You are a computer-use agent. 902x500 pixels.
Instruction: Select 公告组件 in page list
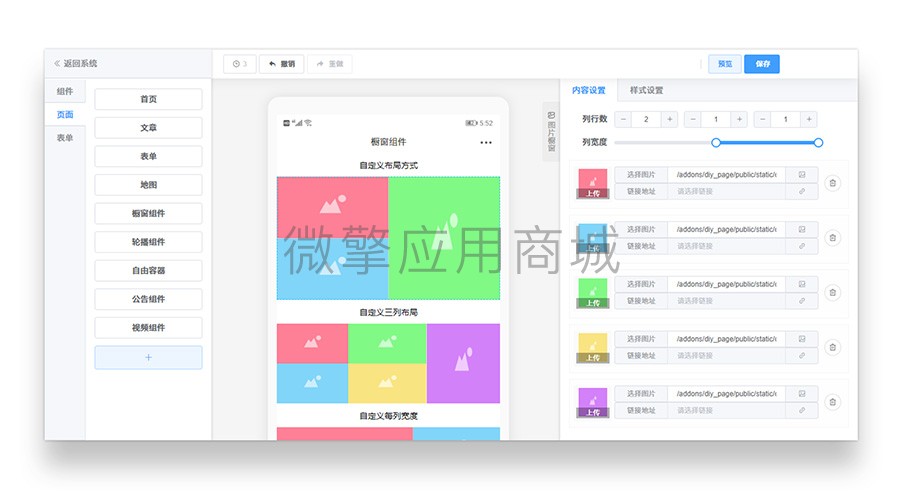pos(148,299)
